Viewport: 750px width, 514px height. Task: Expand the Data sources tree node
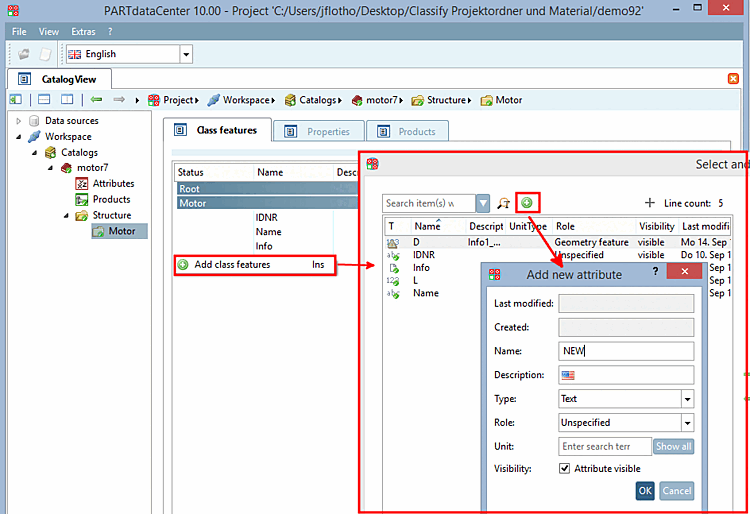pyautogui.click(x=19, y=121)
